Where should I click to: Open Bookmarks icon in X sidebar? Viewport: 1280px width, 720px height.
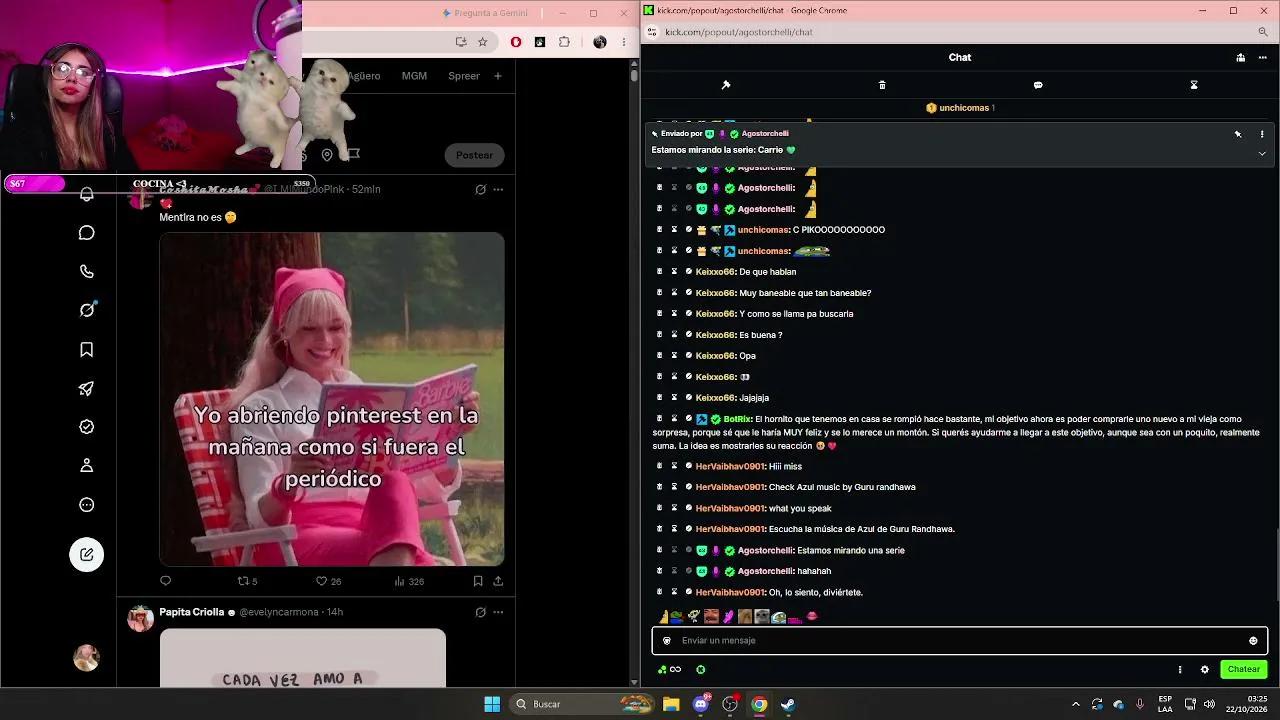point(87,349)
